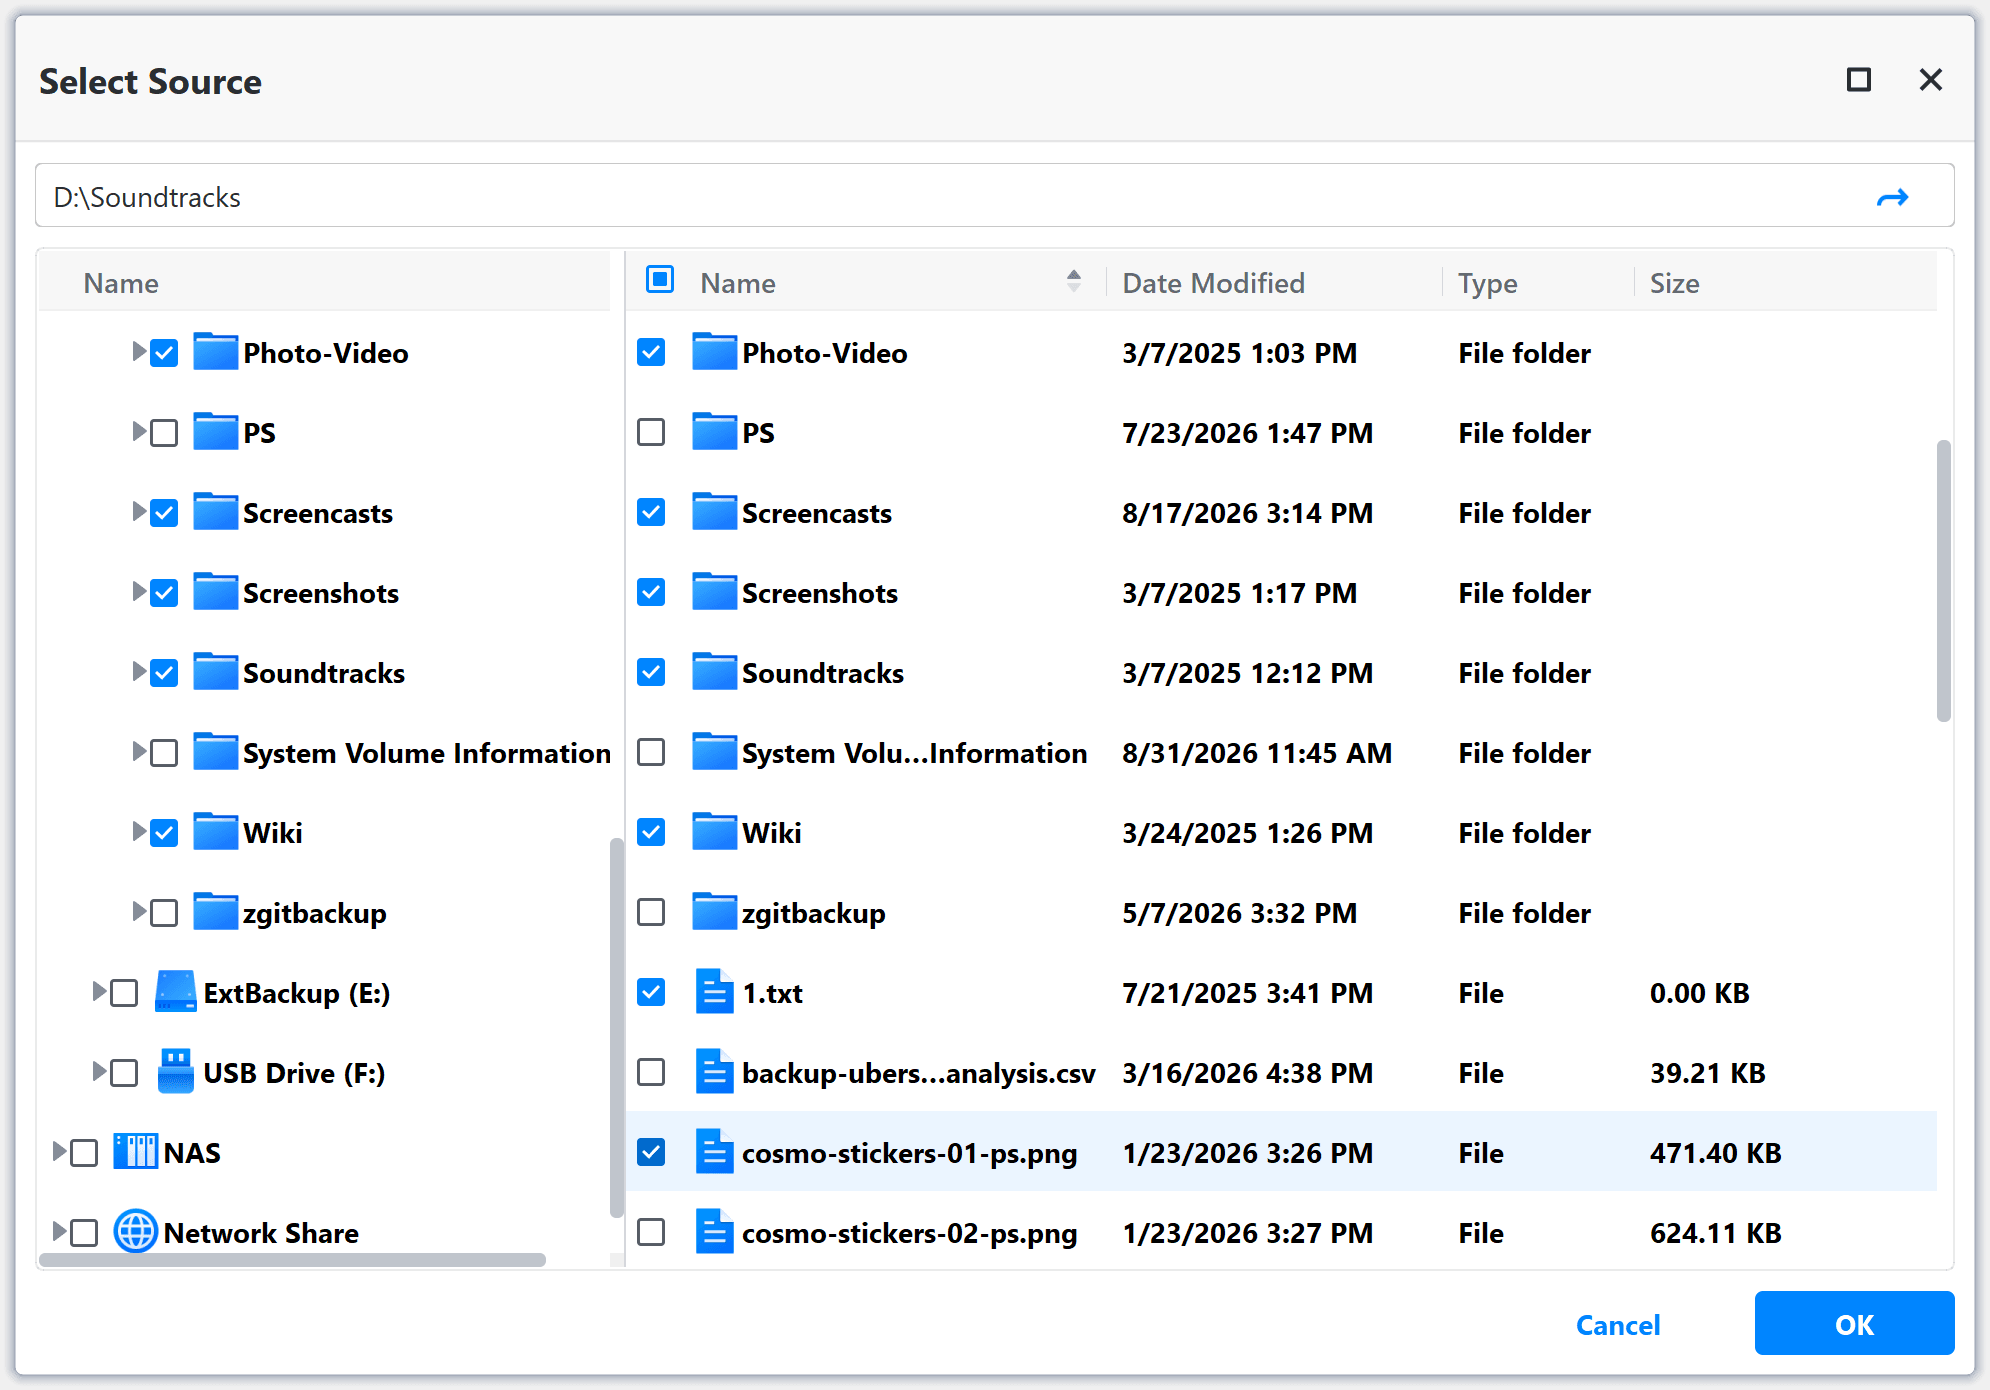Expand the Network Share node

point(59,1231)
